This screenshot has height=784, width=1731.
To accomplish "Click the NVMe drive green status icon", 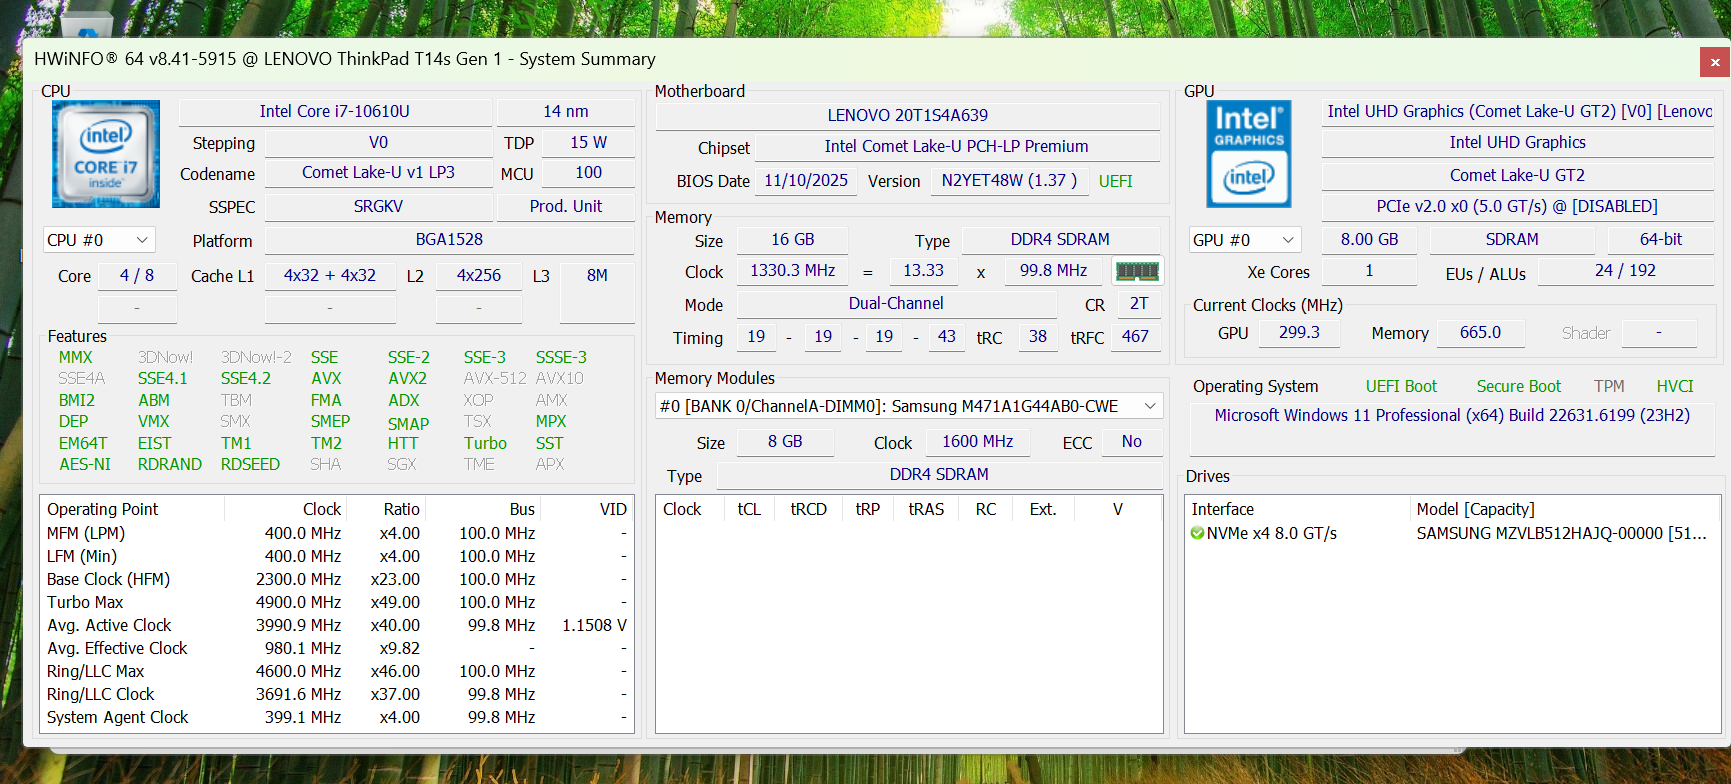I will [1197, 534].
